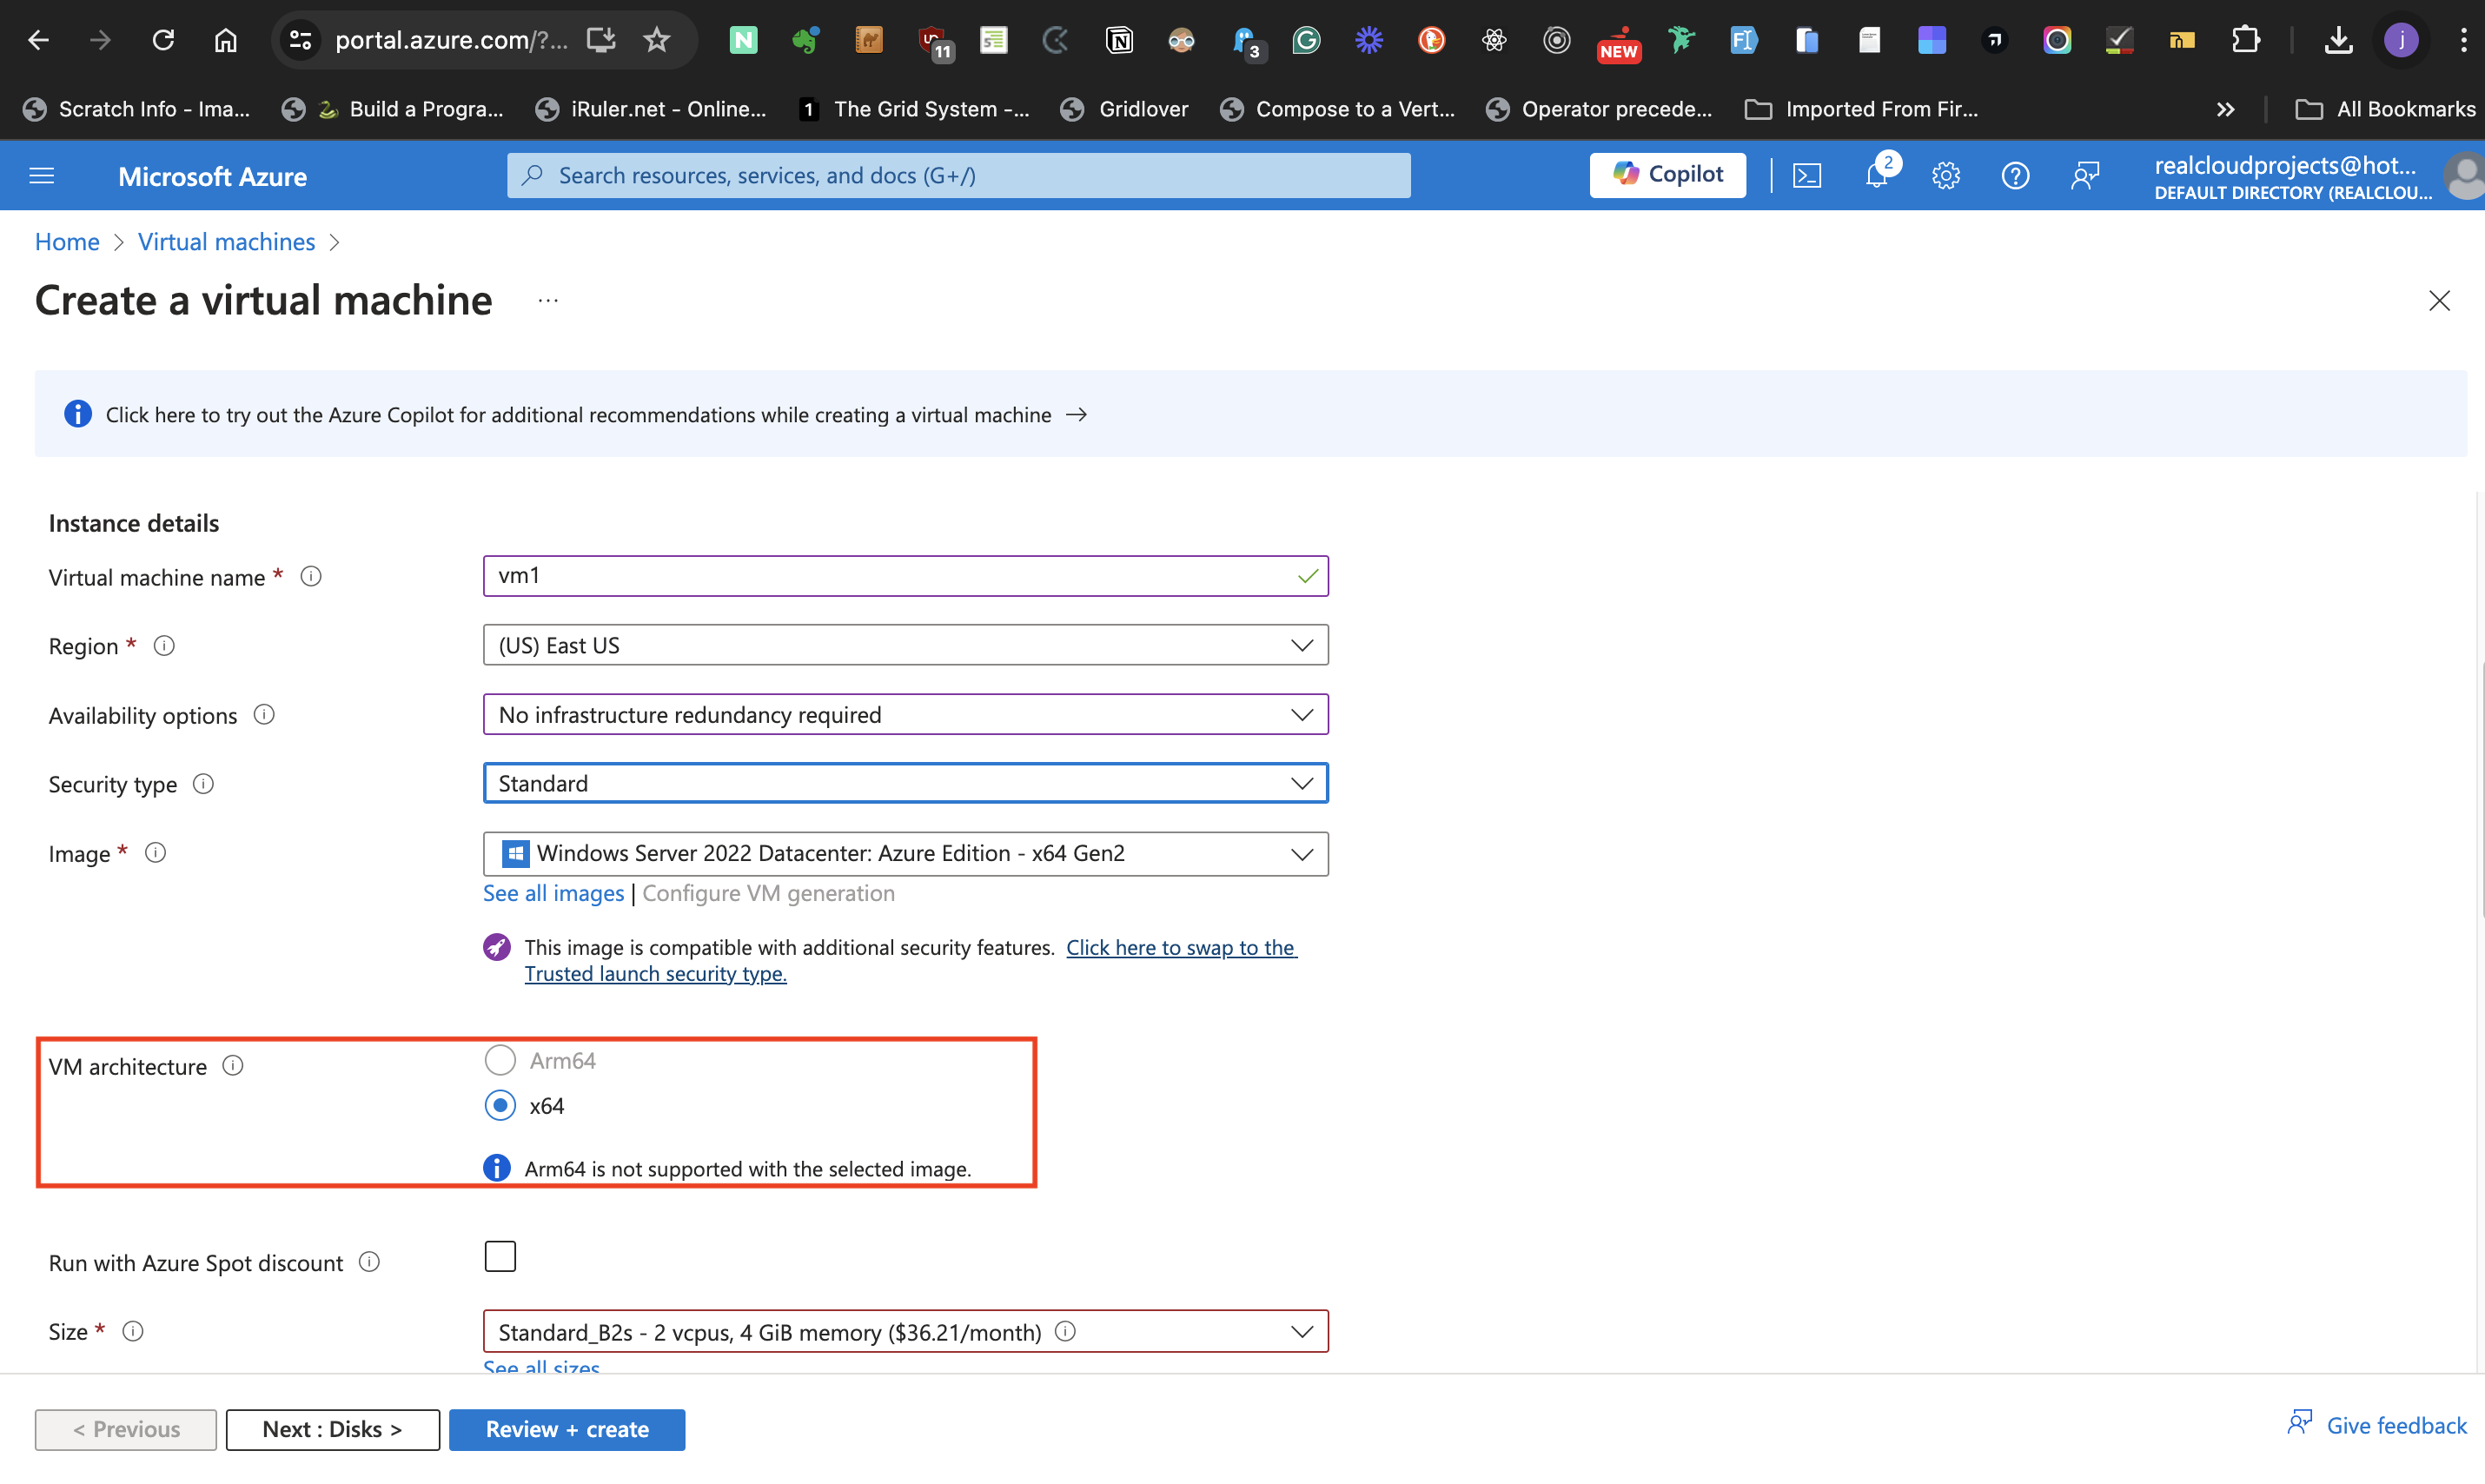
Task: Open the Azure Cloud Shell icon
Action: pos(1807,176)
